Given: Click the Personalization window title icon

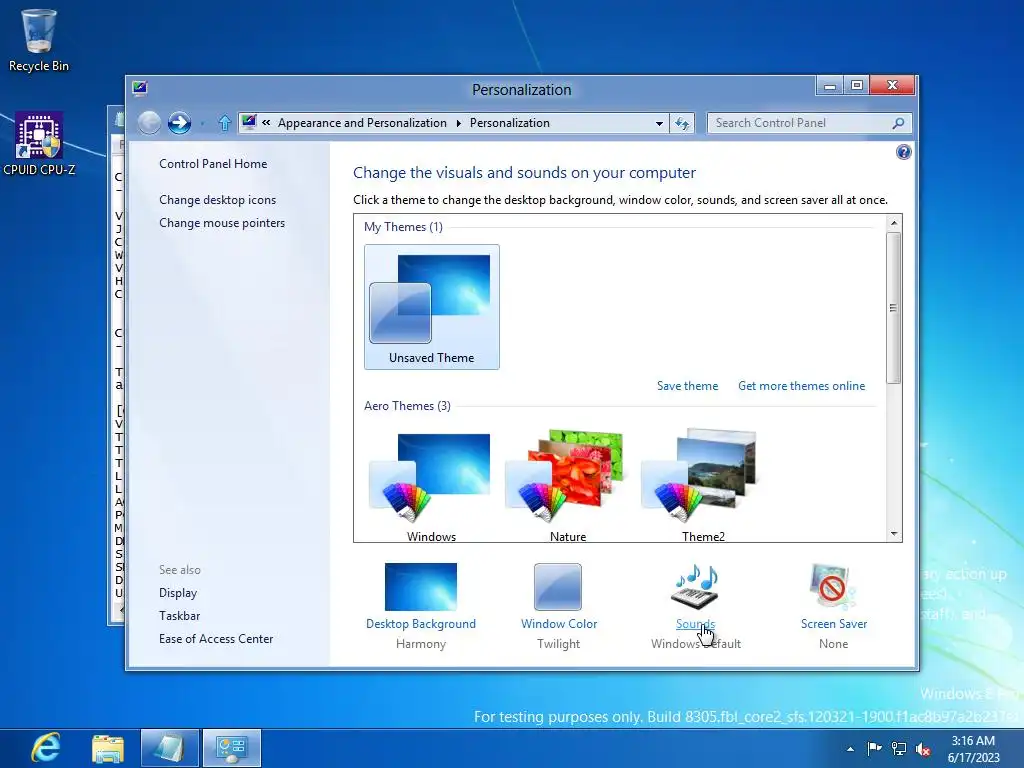Looking at the screenshot, I should point(140,88).
